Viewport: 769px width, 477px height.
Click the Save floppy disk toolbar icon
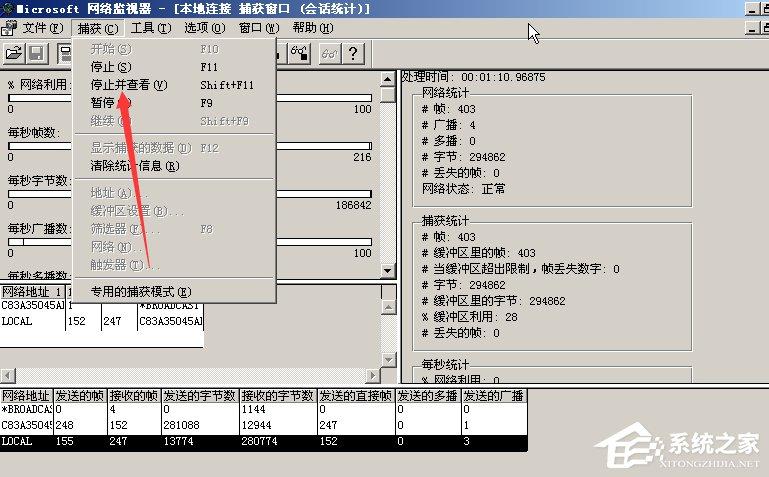tap(37, 53)
